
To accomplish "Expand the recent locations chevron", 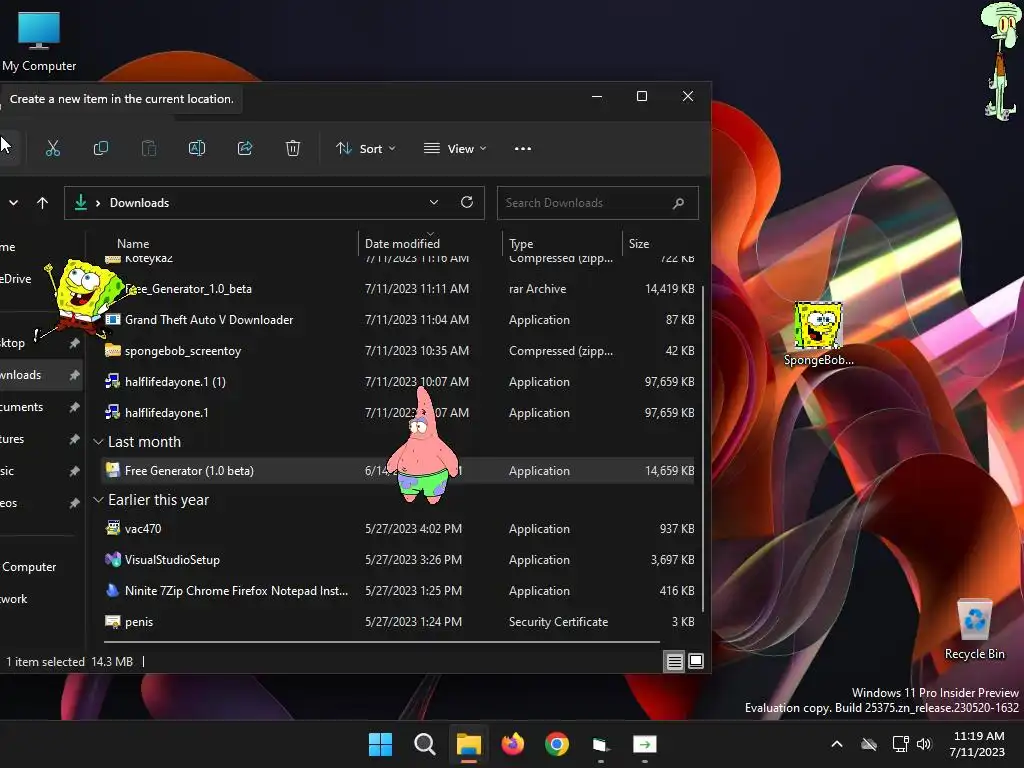I will [x=13, y=203].
